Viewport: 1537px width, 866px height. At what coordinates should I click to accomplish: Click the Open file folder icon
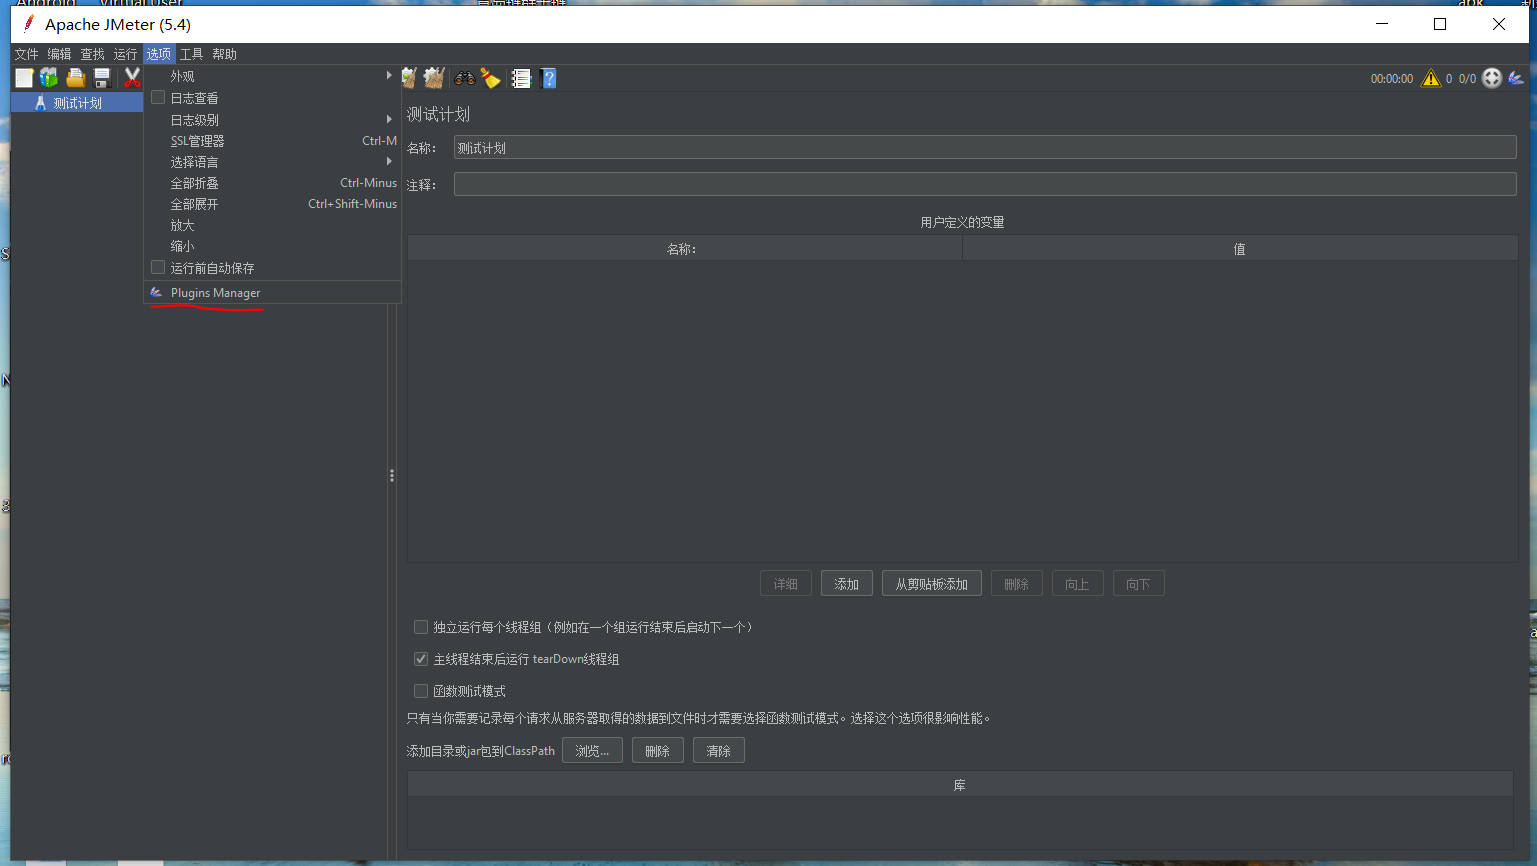click(x=75, y=78)
